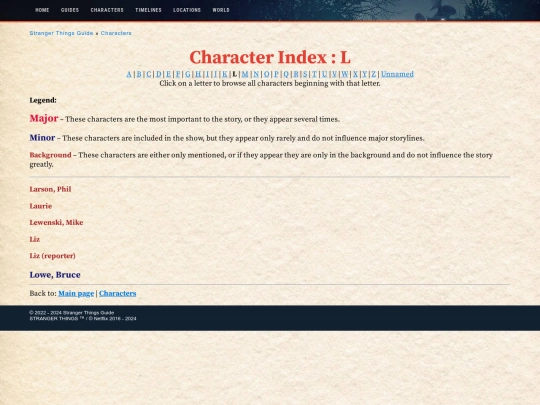The height and width of the screenshot is (405, 540).
Task: Click the Characters breadcrumb link
Action: click(x=116, y=33)
